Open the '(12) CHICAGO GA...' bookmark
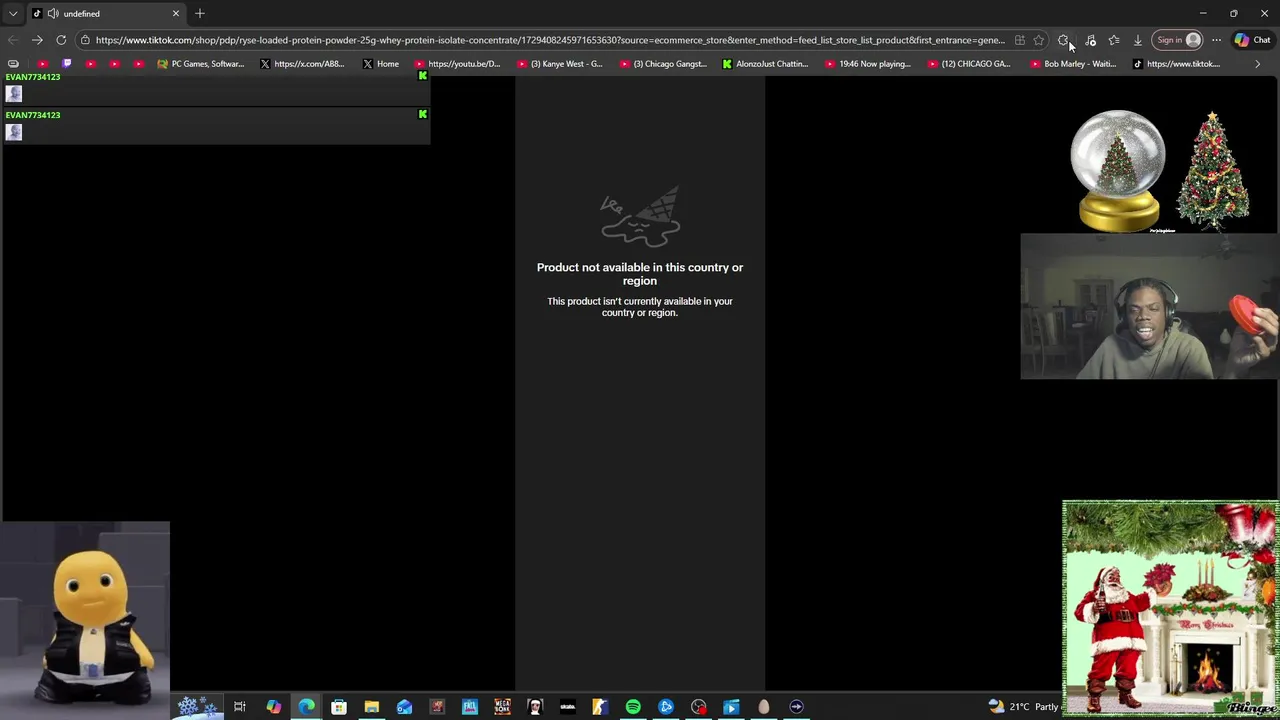 tap(970, 64)
